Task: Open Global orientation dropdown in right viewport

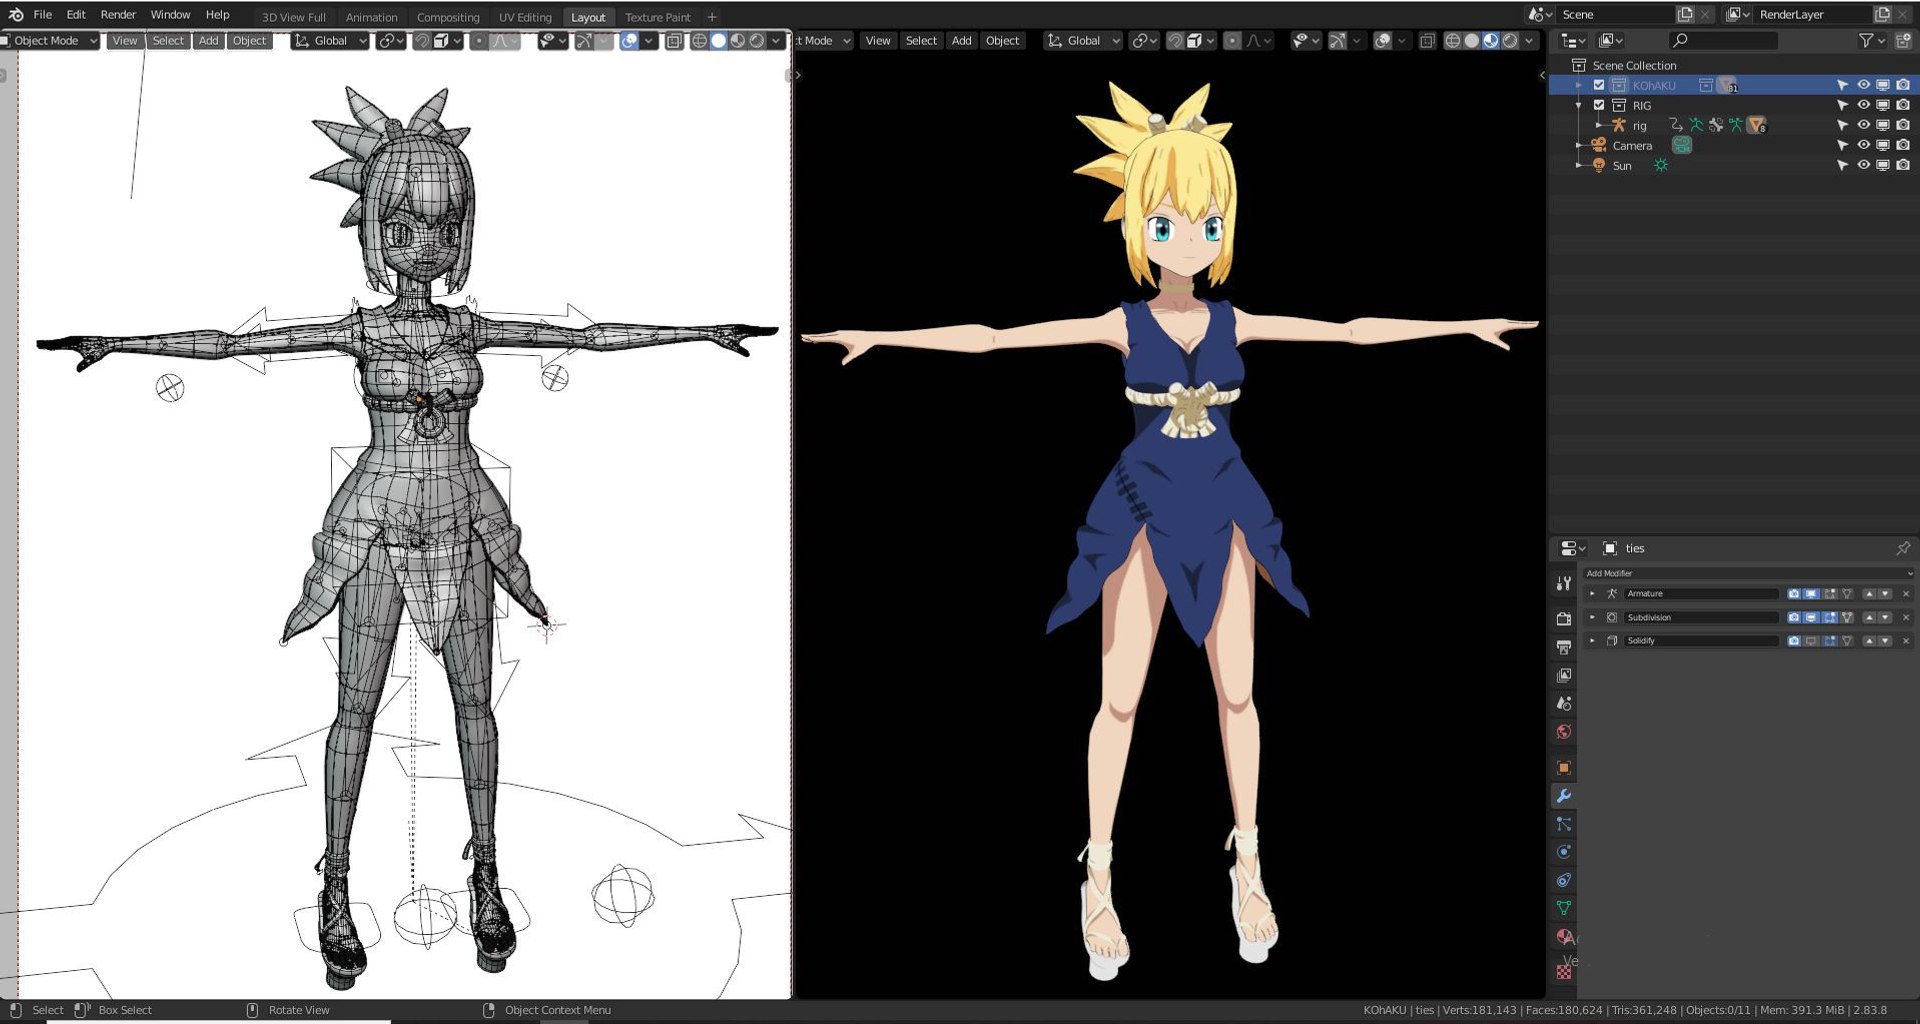Action: click(x=1084, y=41)
